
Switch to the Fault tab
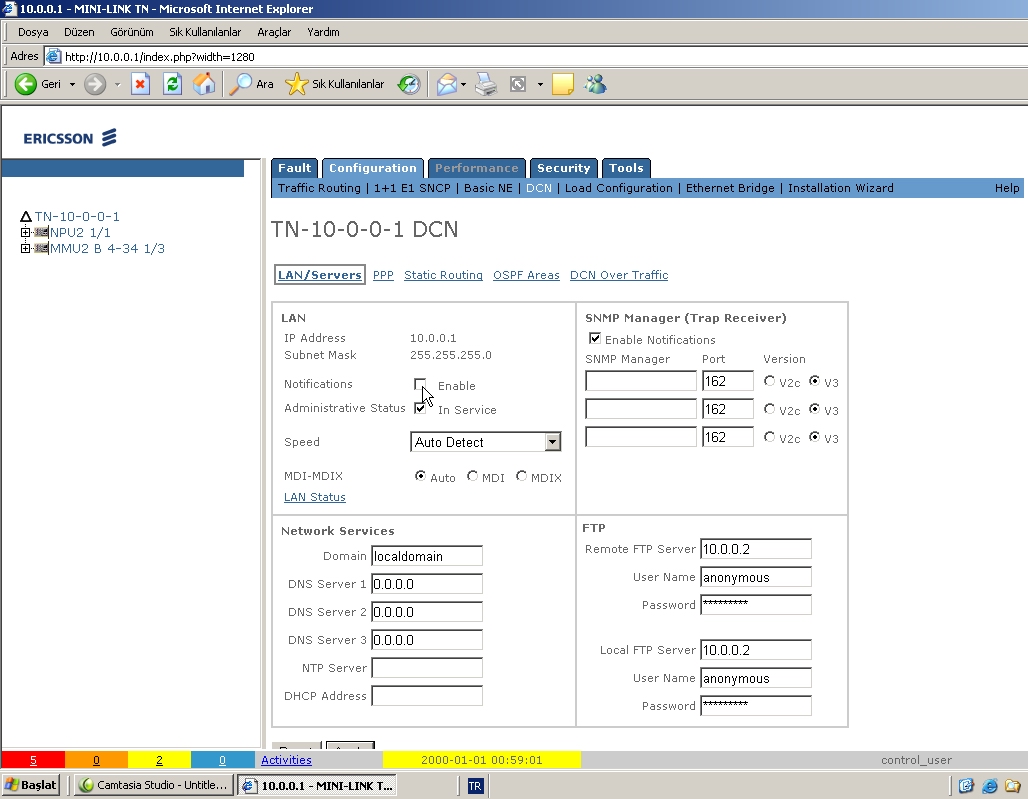(294, 168)
